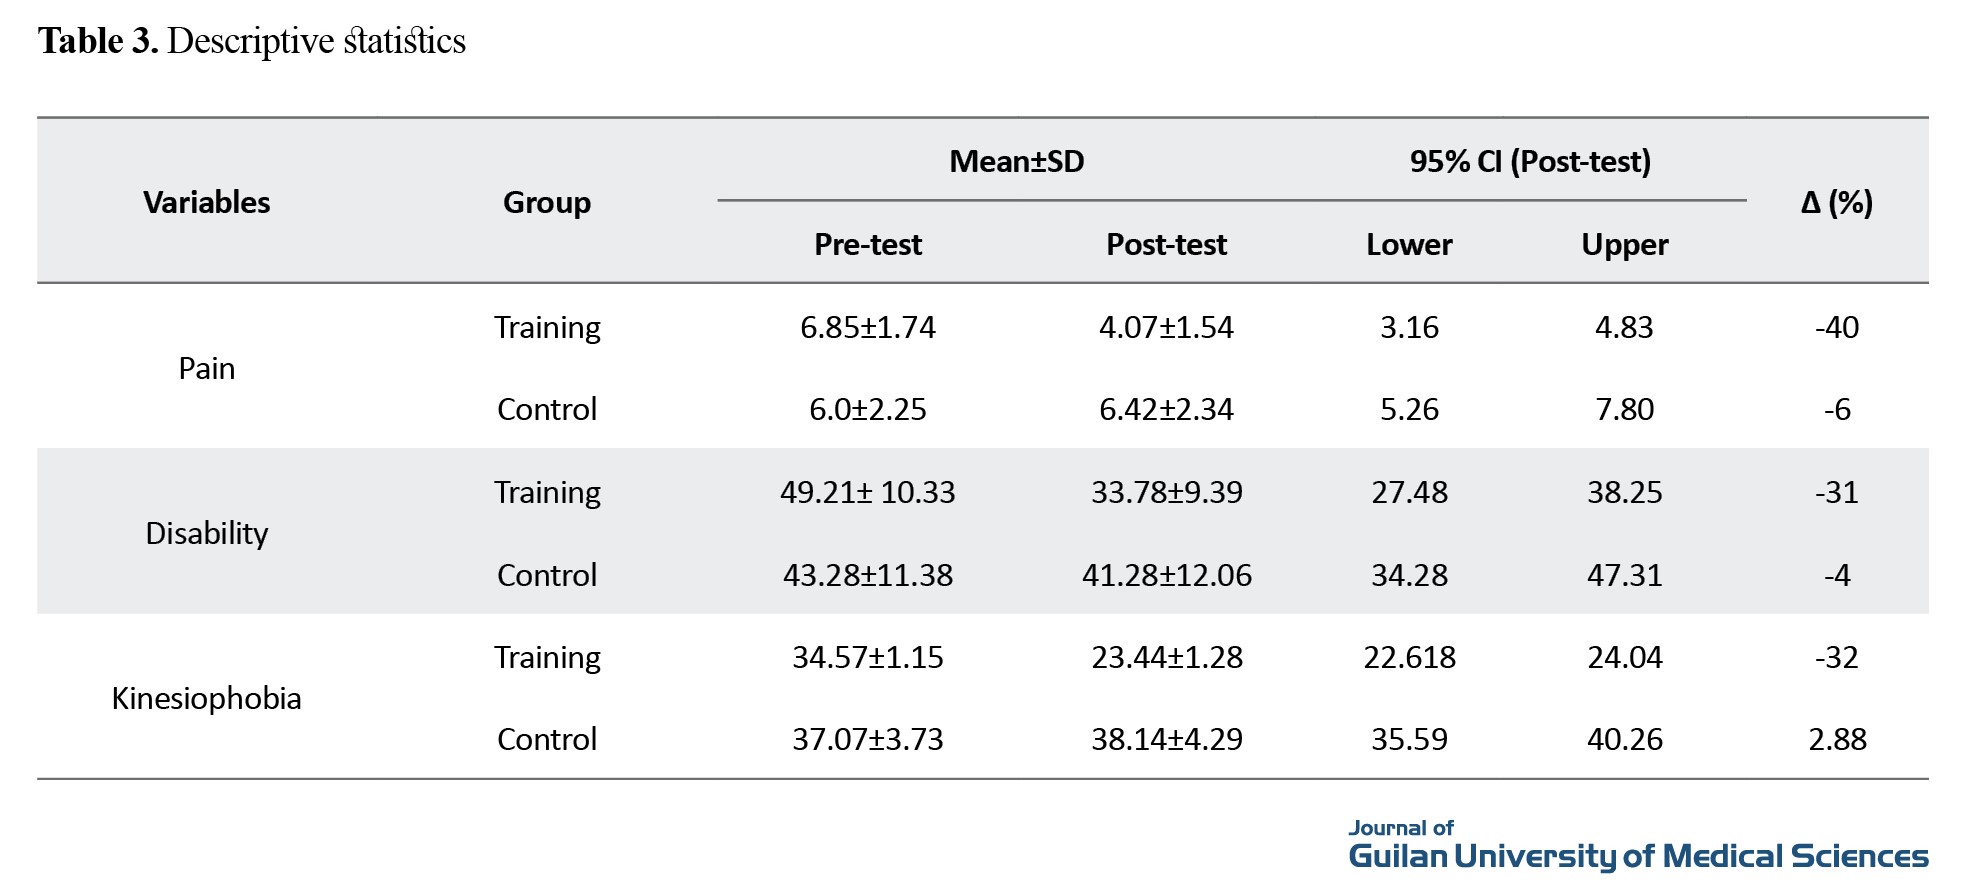This screenshot has height=882, width=1970.
Task: Click the delta value 2.88
Action: coord(1837,739)
